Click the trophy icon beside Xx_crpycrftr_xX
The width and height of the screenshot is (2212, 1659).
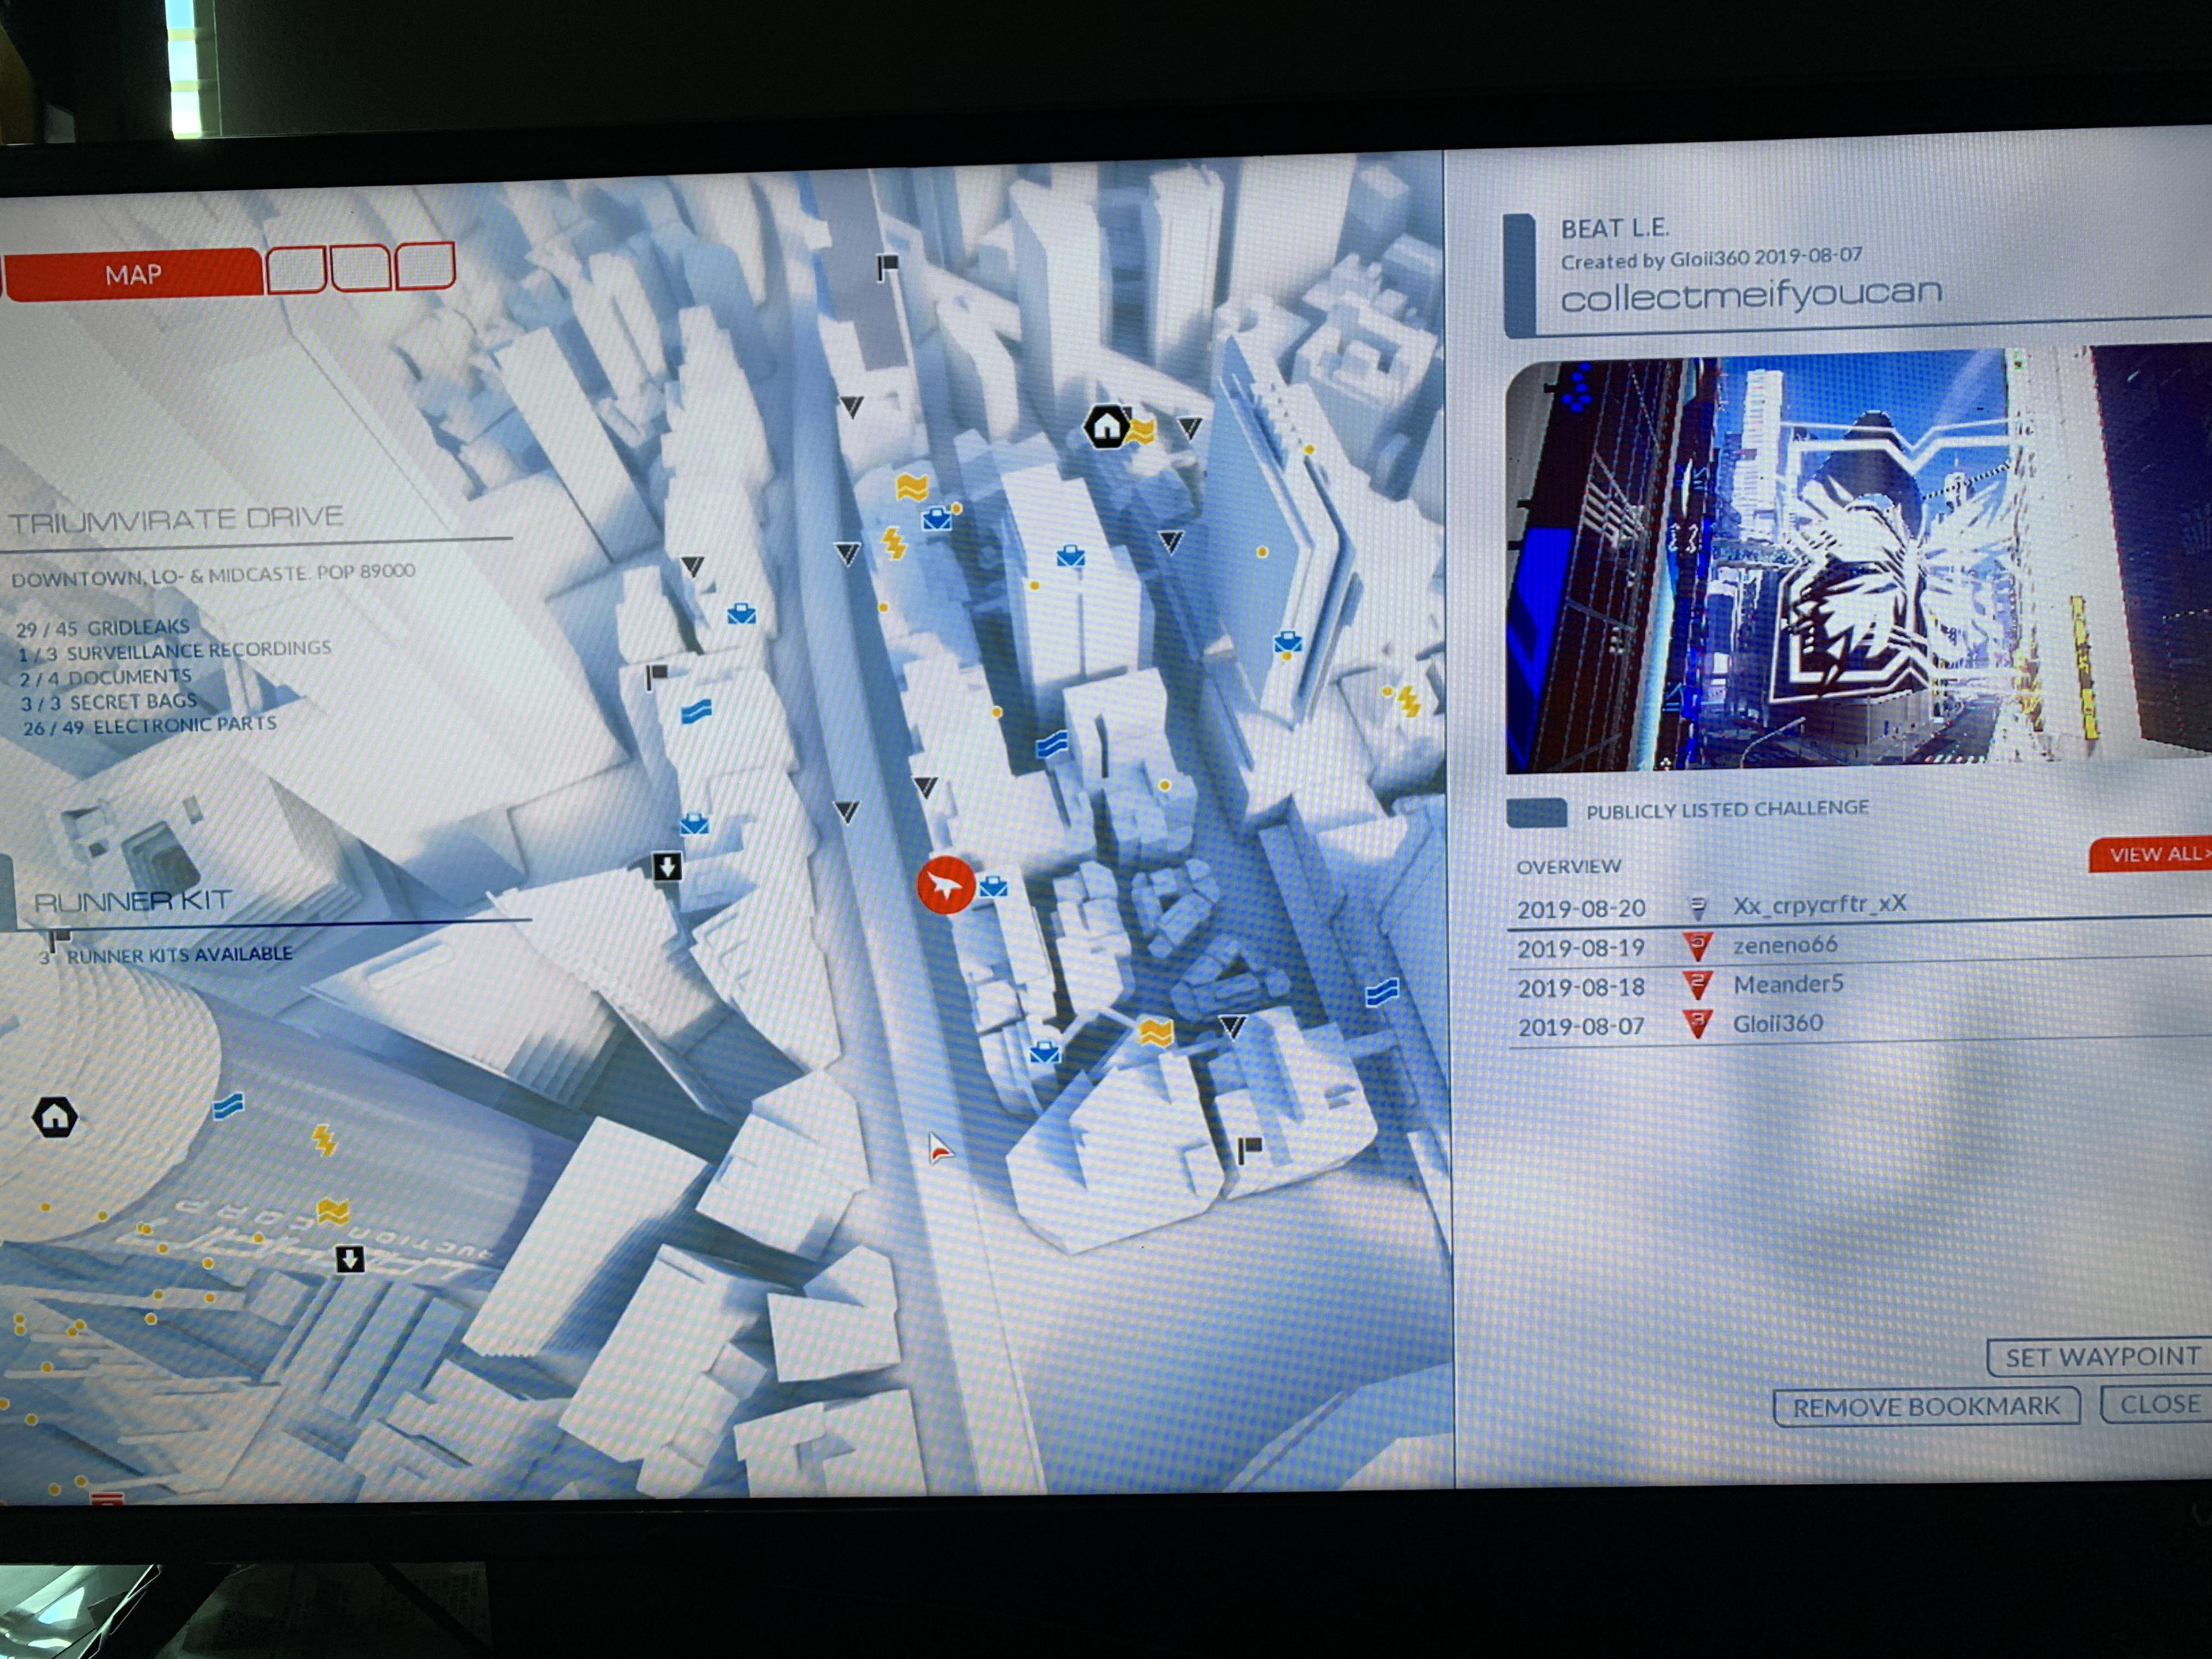pos(1697,908)
